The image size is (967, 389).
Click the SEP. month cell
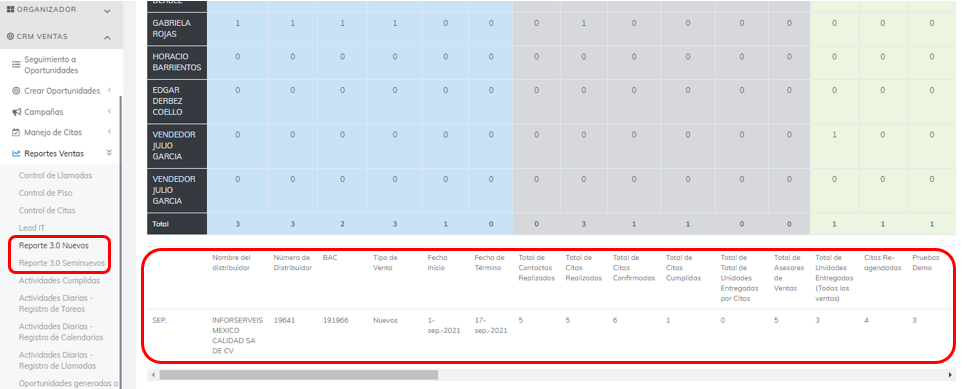click(x=160, y=321)
